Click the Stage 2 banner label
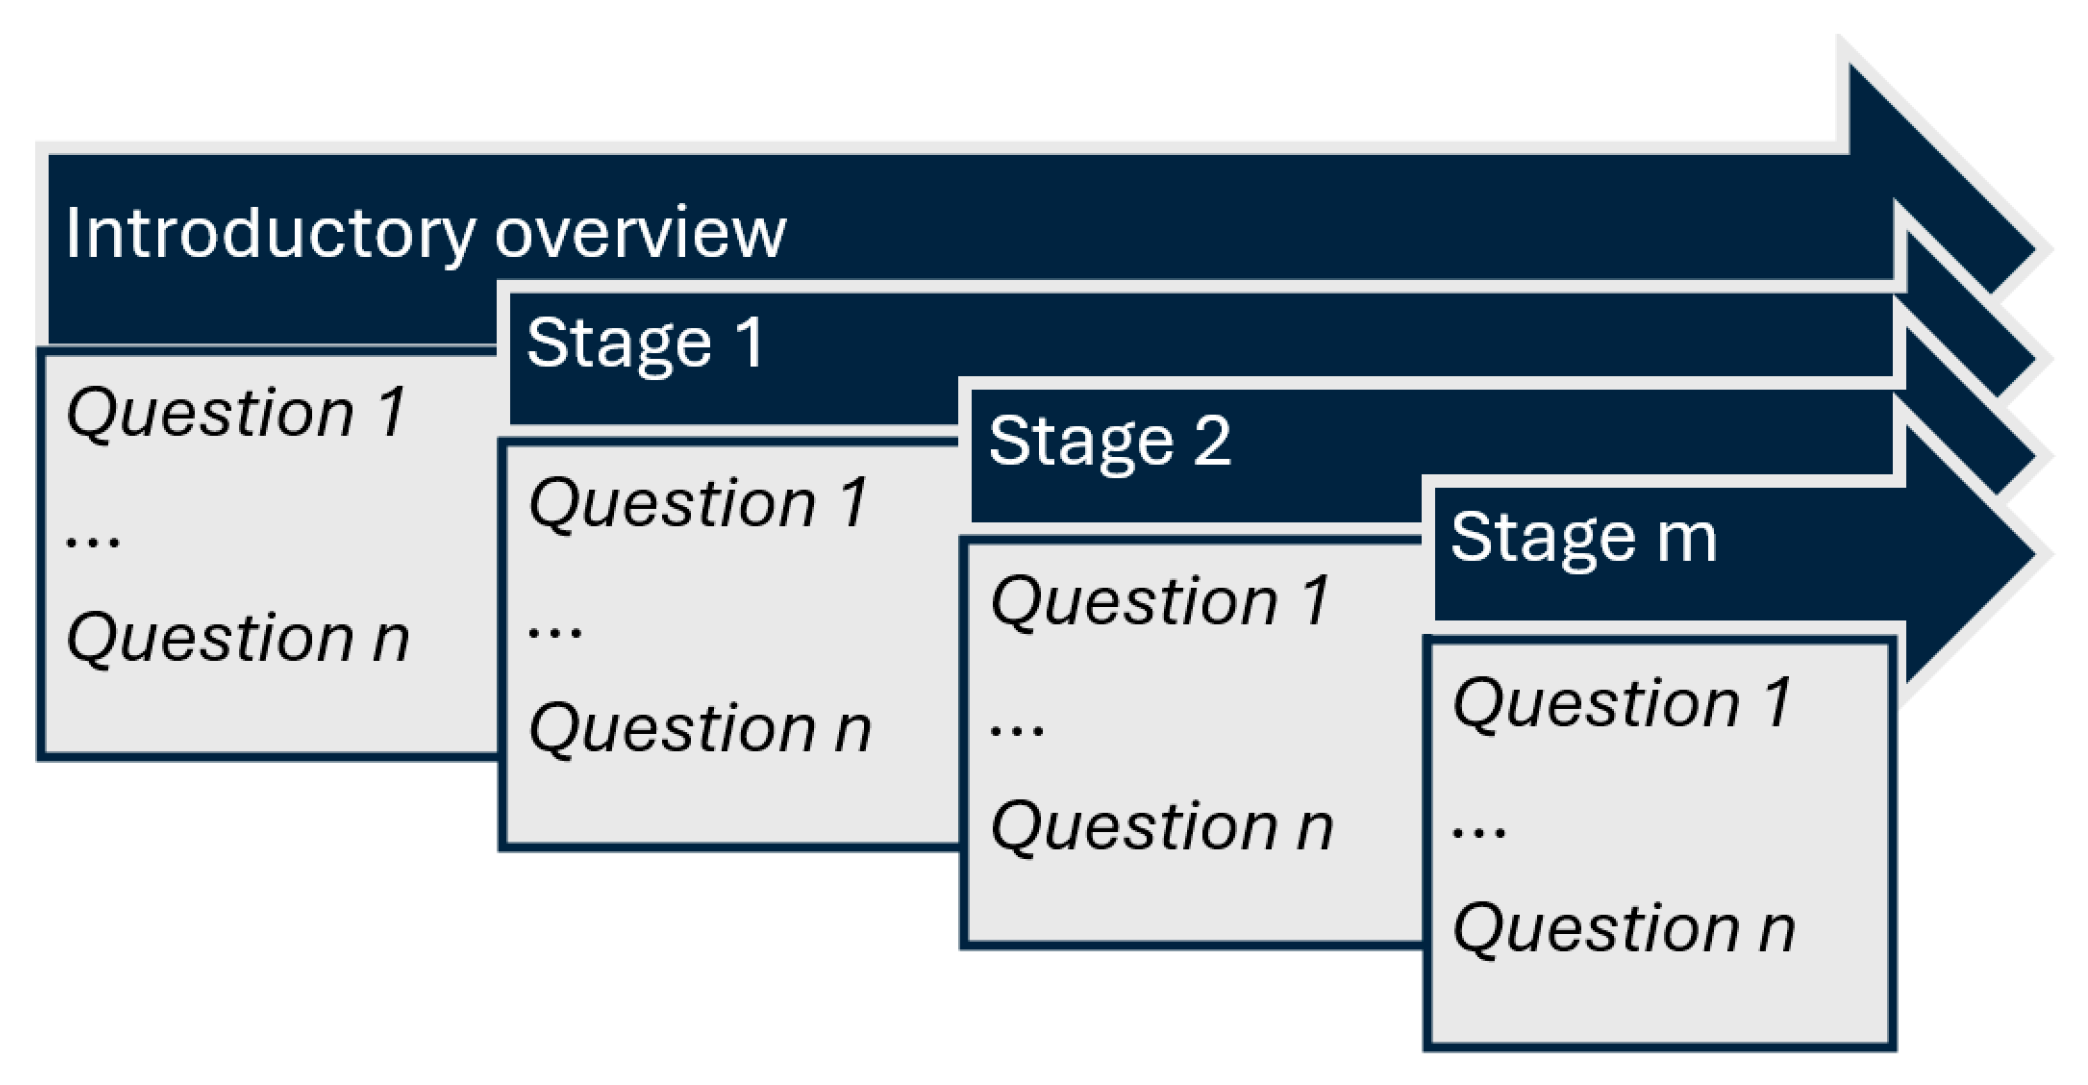Viewport: 2088px width, 1085px height. click(1109, 441)
